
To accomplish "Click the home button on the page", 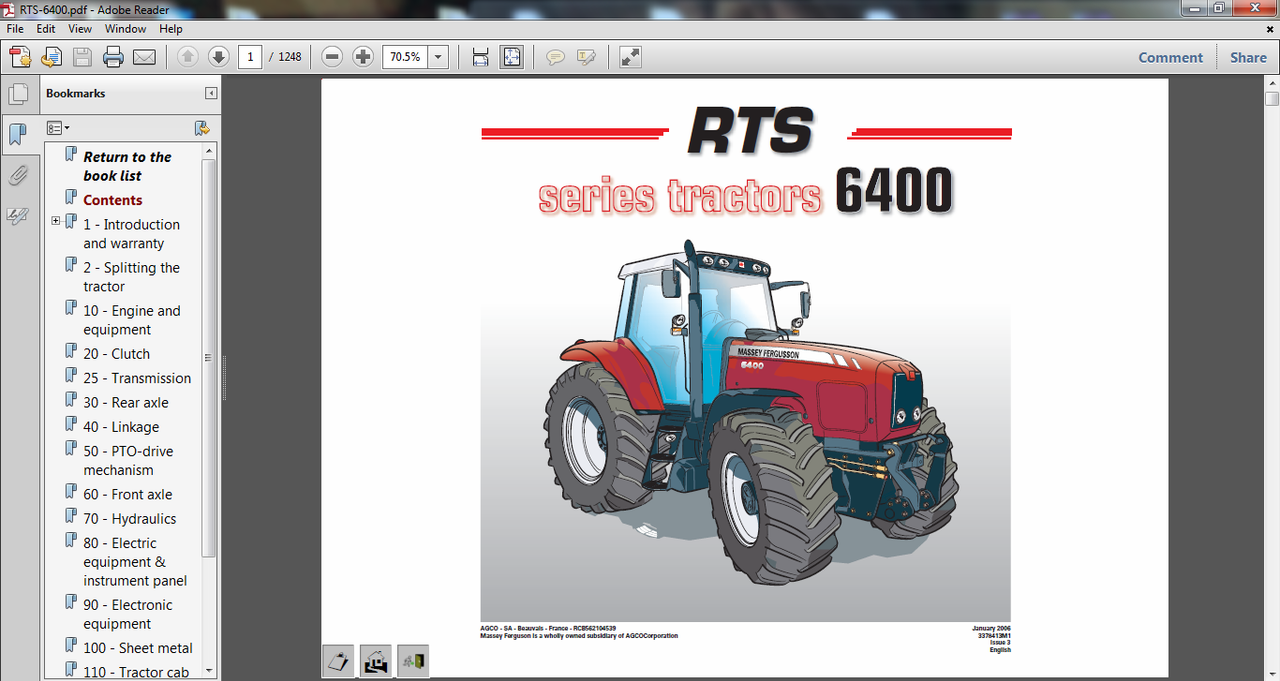I will point(376,661).
